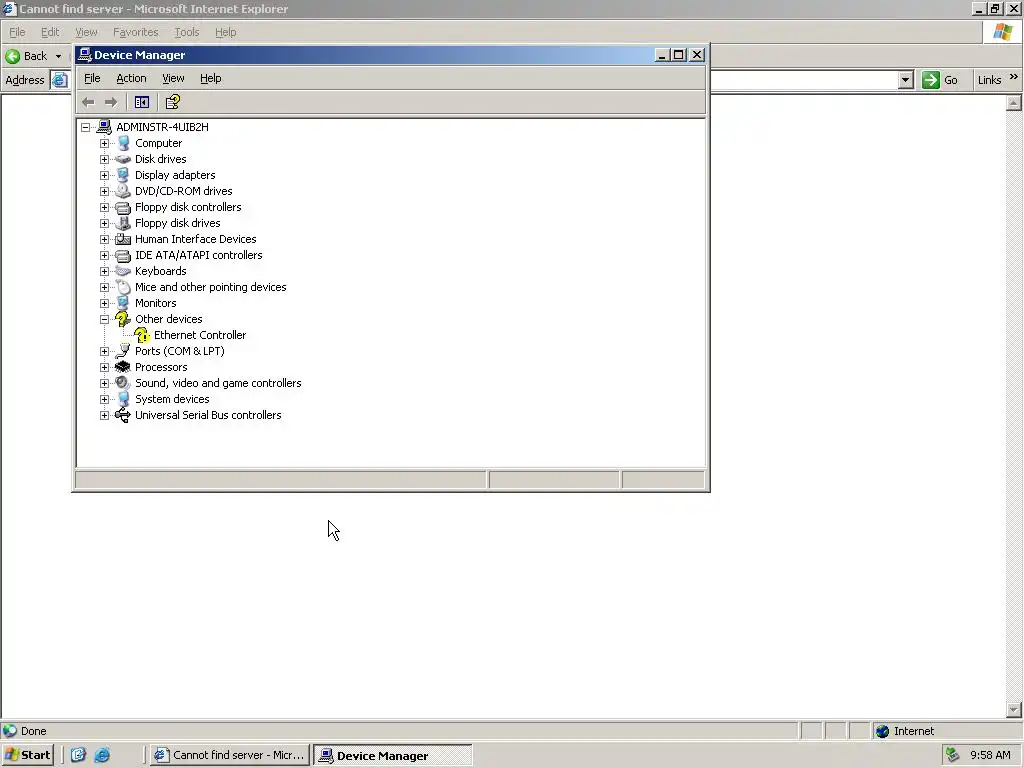Open the address bar dropdown in Internet Explorer
This screenshot has height=768, width=1024.
click(x=905, y=80)
